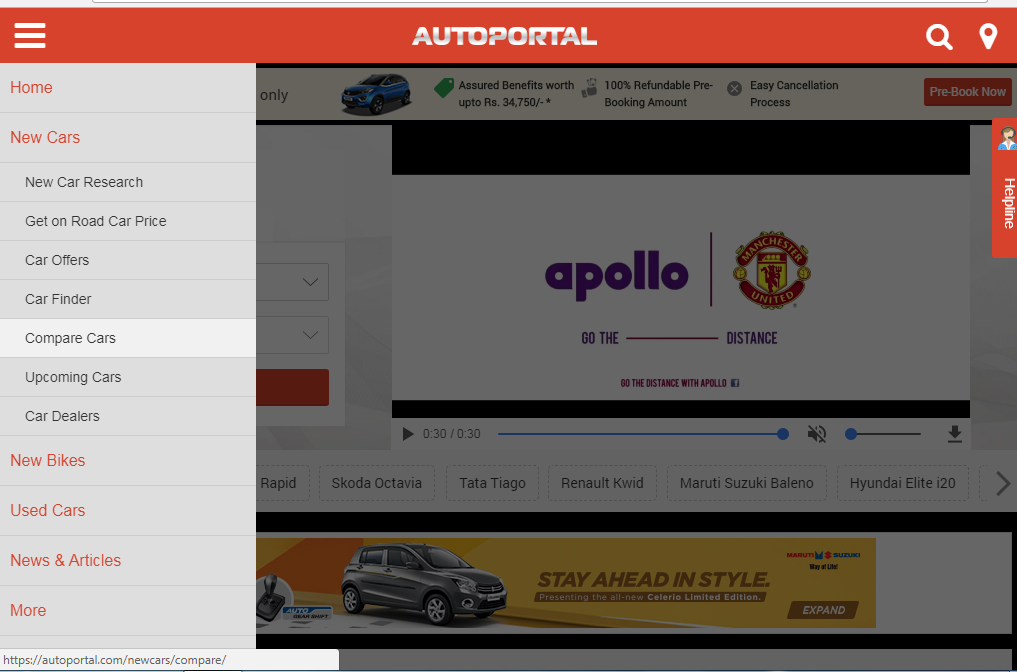Select Compare Cars menu item
The height and width of the screenshot is (672, 1017).
pos(128,338)
